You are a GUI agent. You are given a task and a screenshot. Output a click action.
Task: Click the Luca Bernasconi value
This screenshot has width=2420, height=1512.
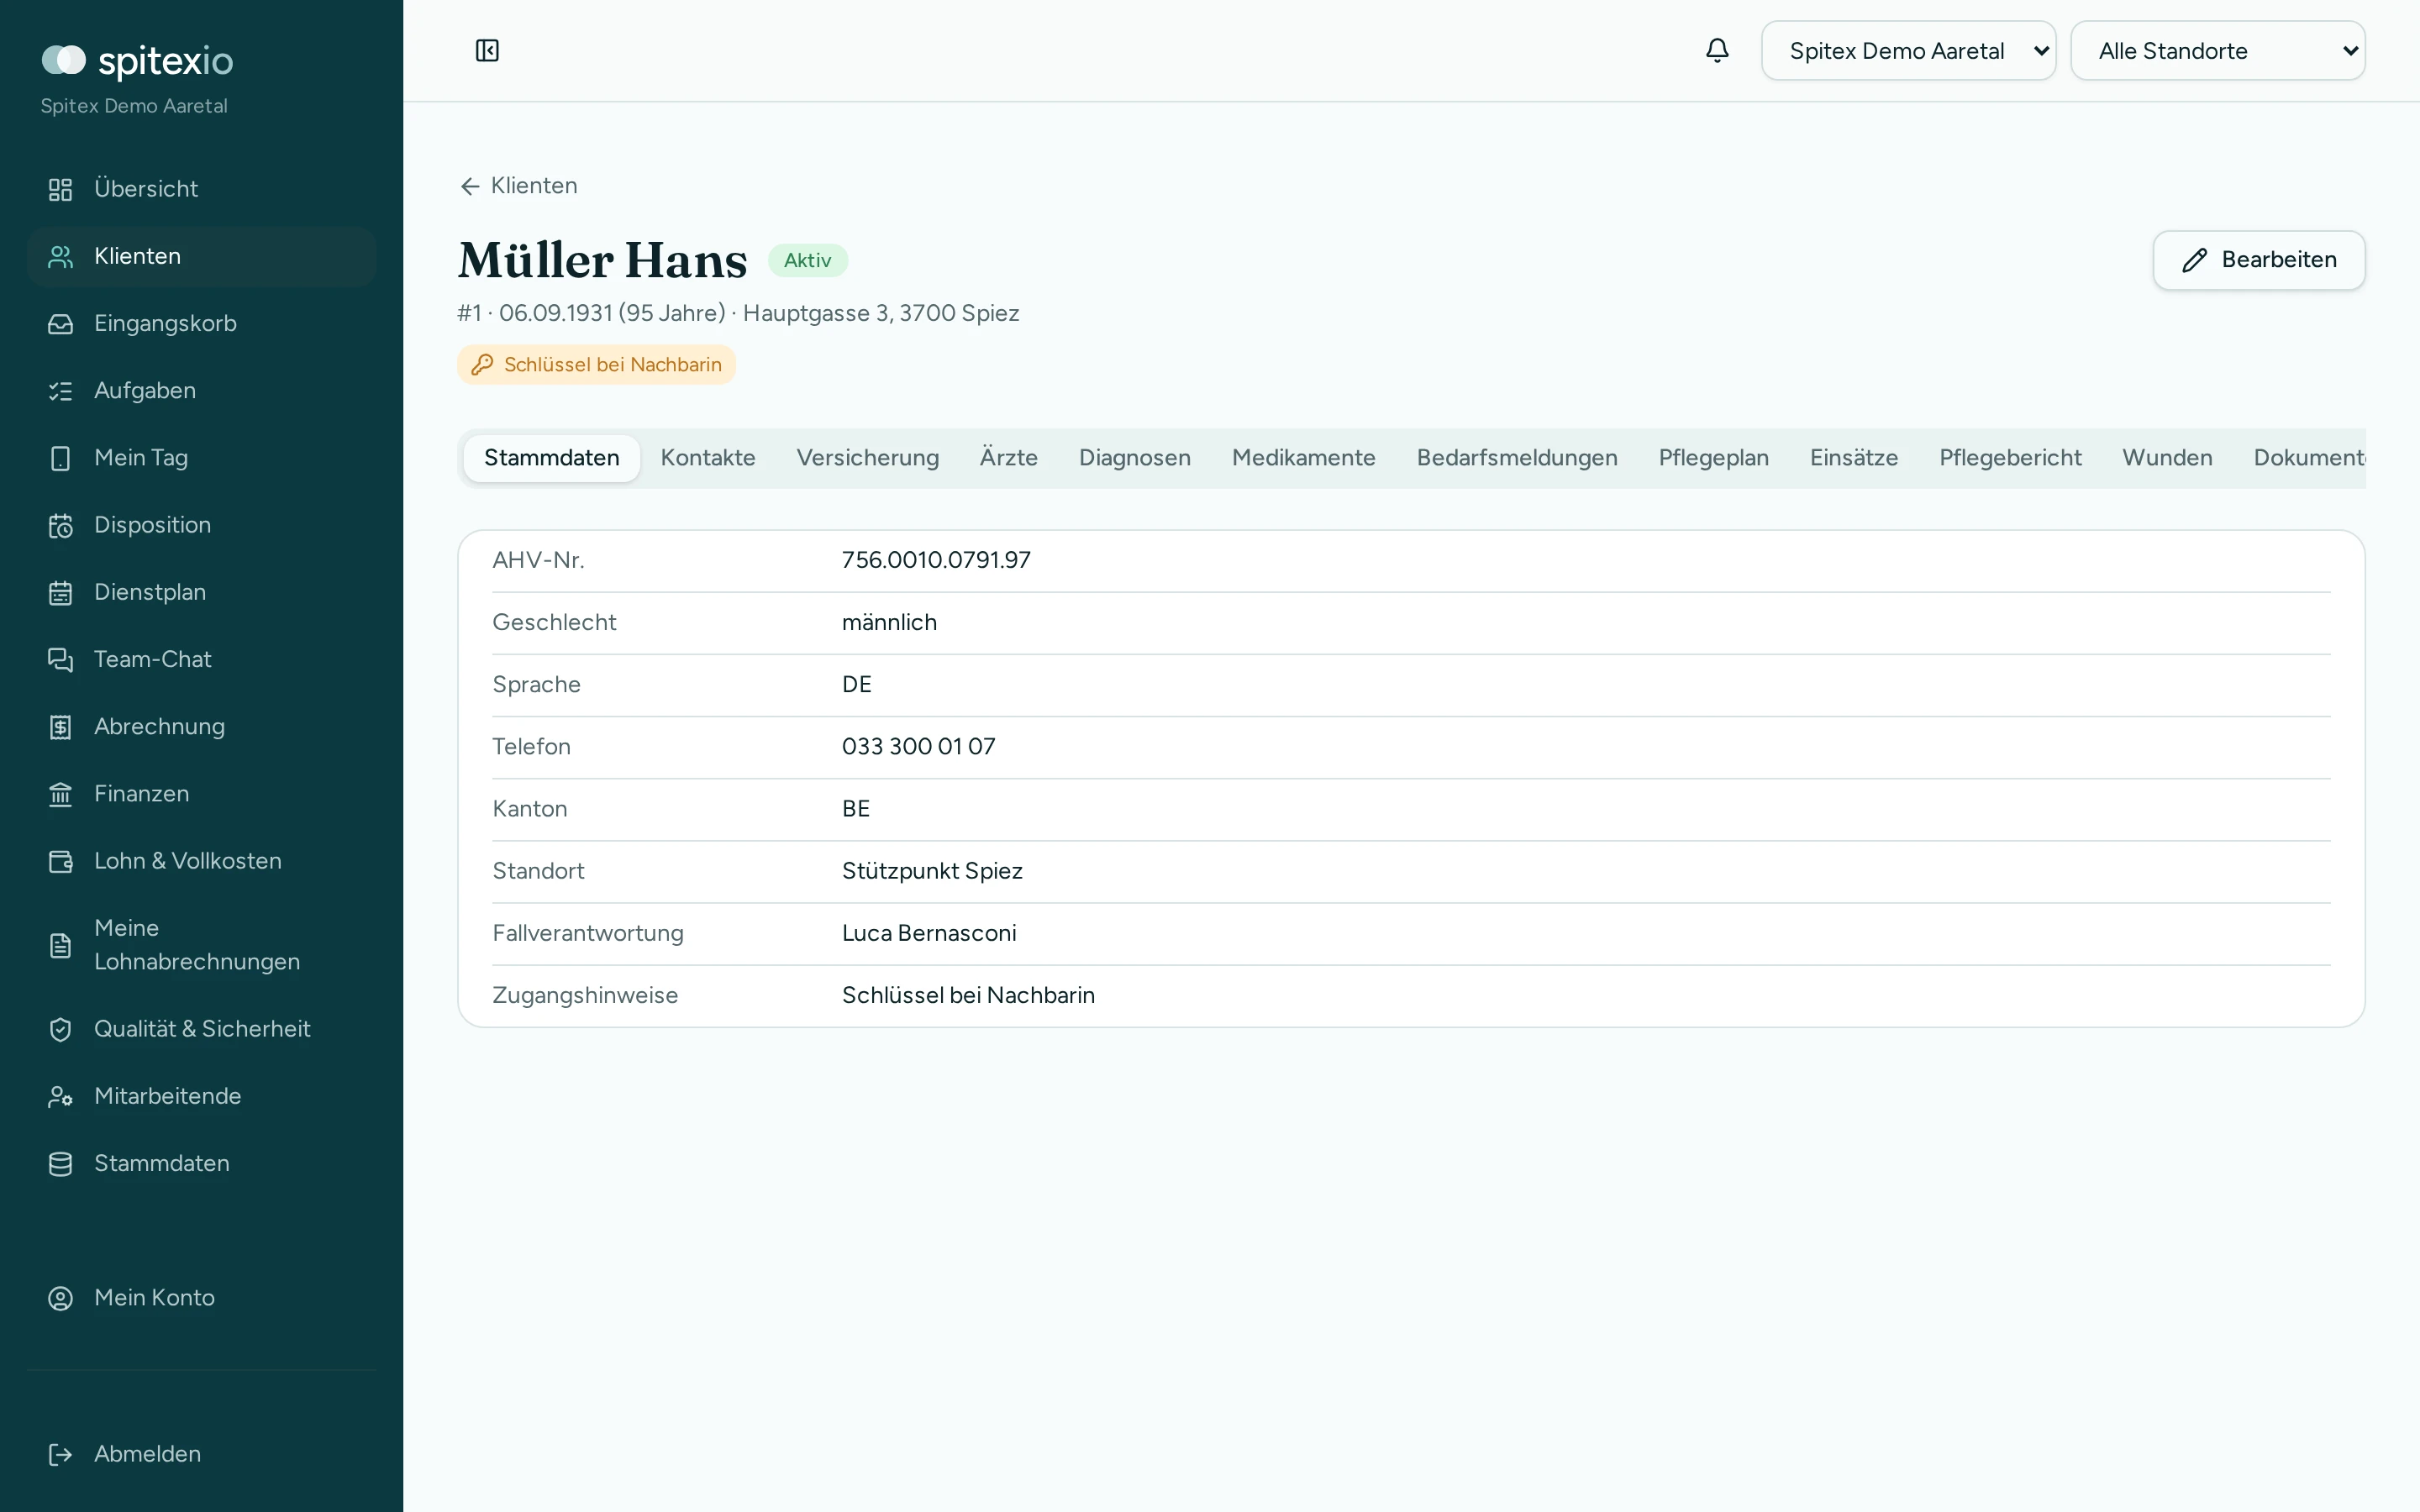click(928, 933)
